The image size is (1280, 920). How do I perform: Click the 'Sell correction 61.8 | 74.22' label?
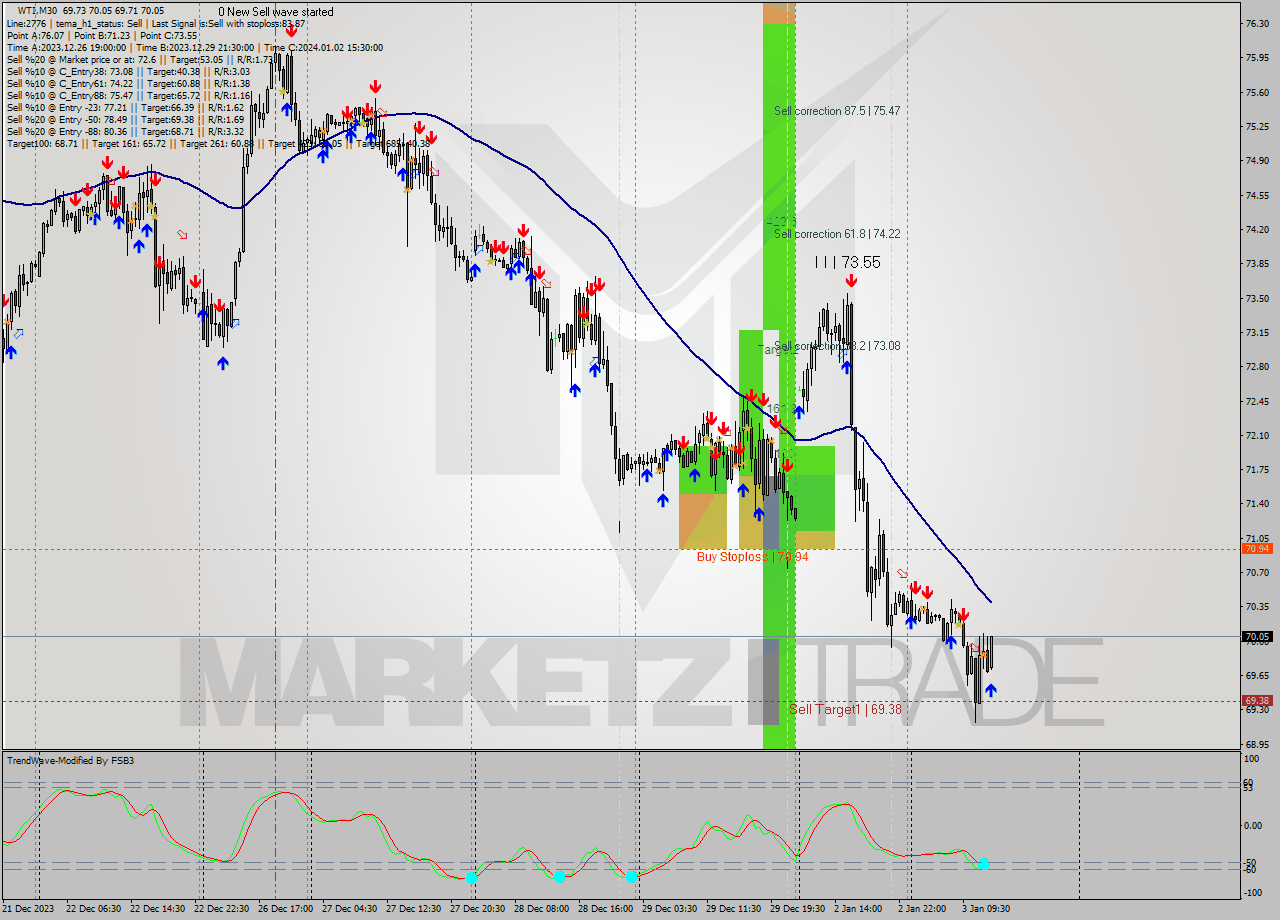point(837,234)
